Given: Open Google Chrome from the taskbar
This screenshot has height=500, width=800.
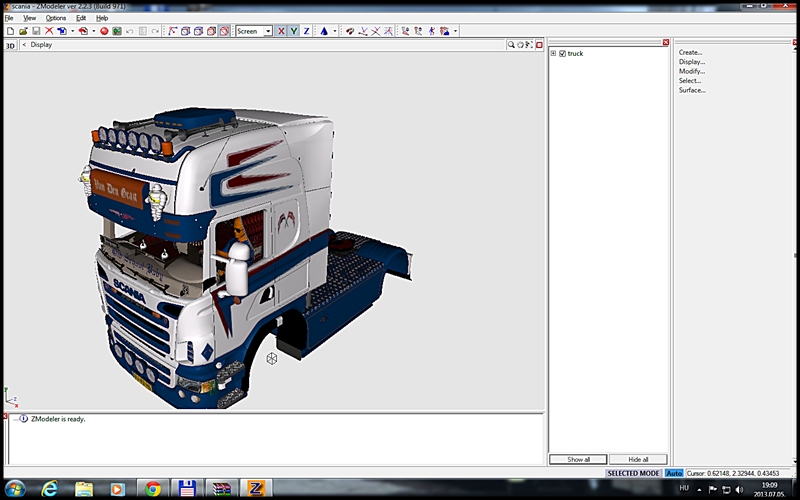Looking at the screenshot, I should tap(153, 489).
